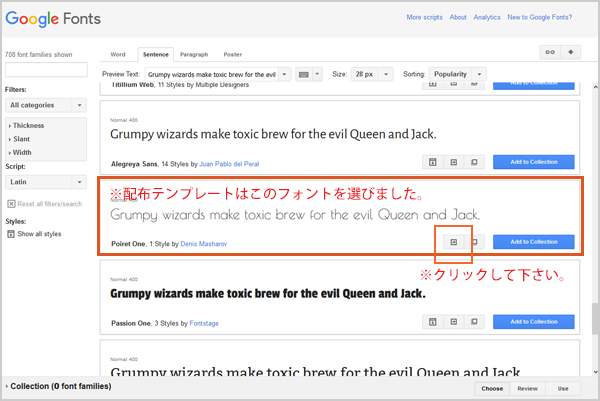Image resolution: width=600 pixels, height=401 pixels.
Task: Pop-out icon for Passion One
Action: pos(474,322)
